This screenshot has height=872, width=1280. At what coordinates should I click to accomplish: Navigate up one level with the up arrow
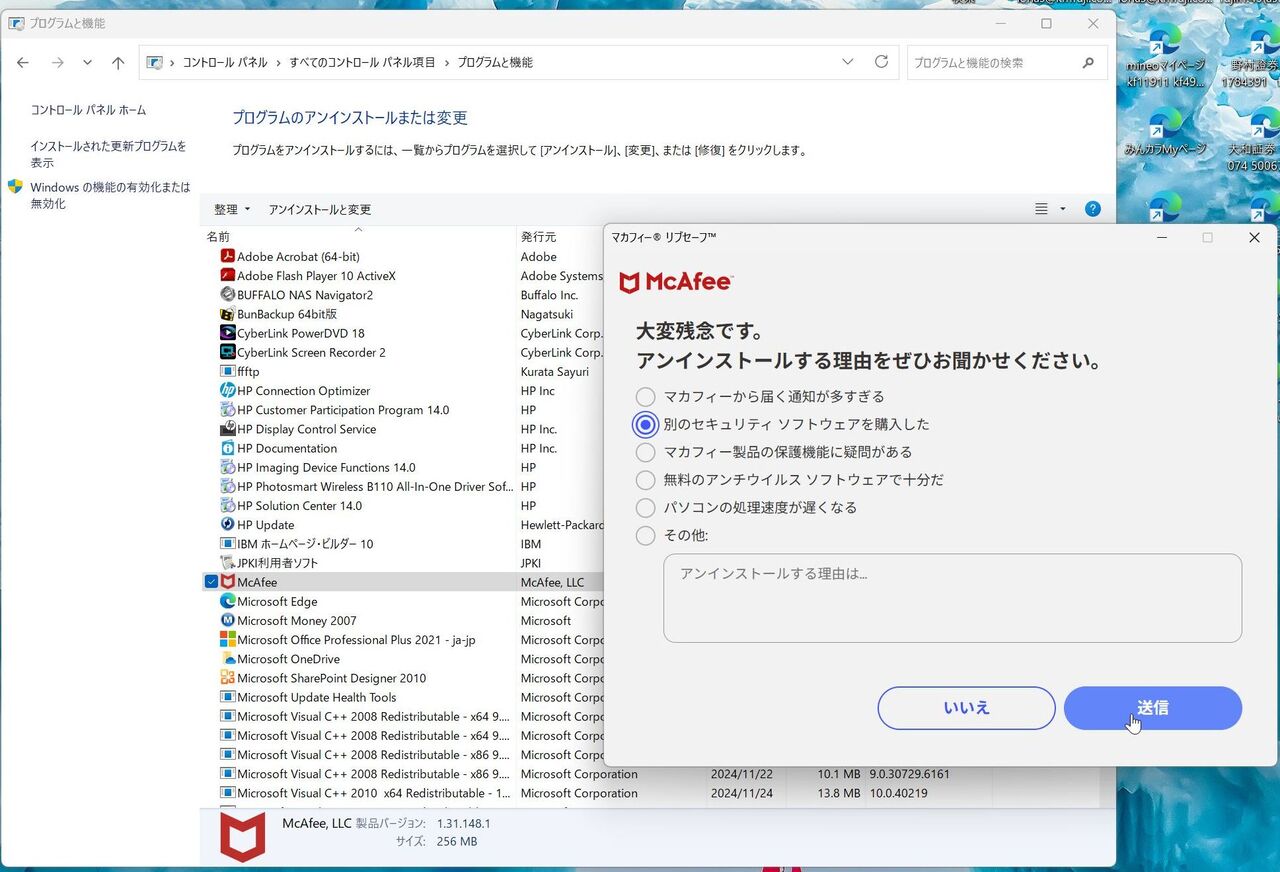[118, 62]
